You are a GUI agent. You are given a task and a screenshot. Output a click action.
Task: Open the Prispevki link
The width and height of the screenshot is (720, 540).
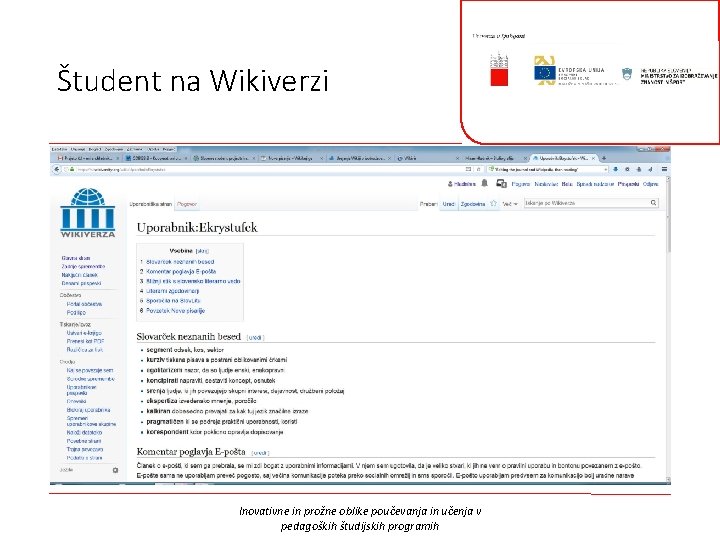[628, 184]
